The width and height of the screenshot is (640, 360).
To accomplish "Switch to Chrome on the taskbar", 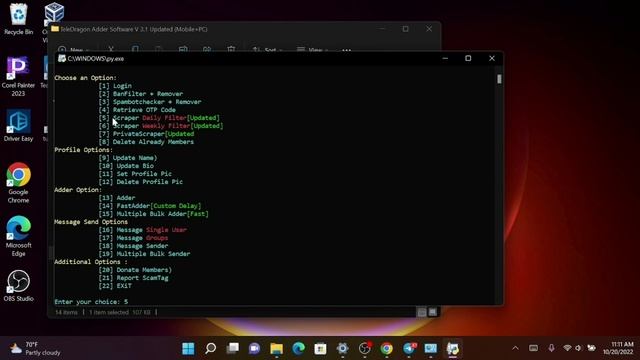I will tap(387, 348).
